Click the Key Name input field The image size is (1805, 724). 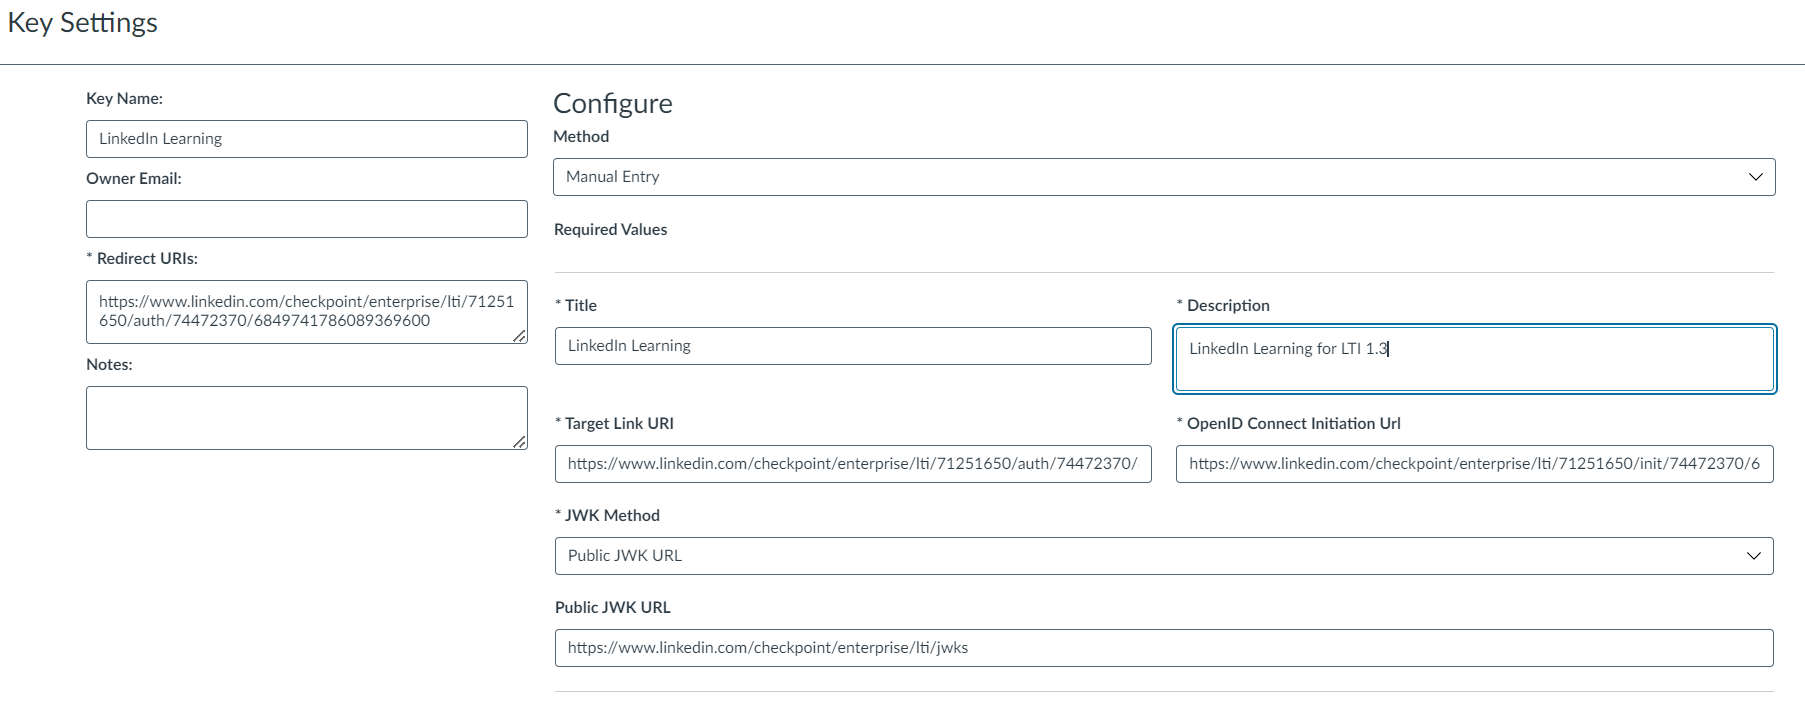306,139
